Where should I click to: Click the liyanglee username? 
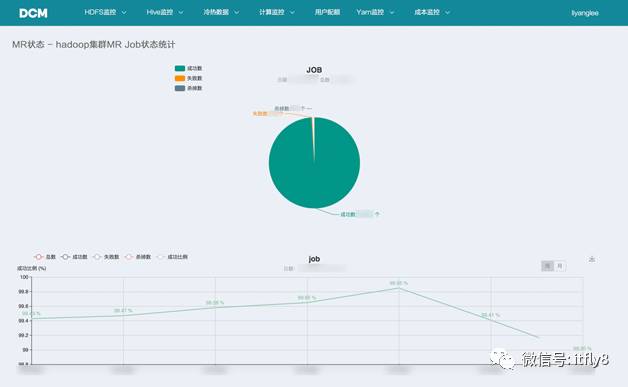[x=585, y=13]
